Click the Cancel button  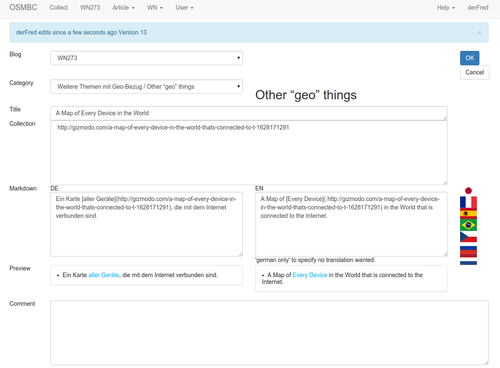click(x=475, y=72)
